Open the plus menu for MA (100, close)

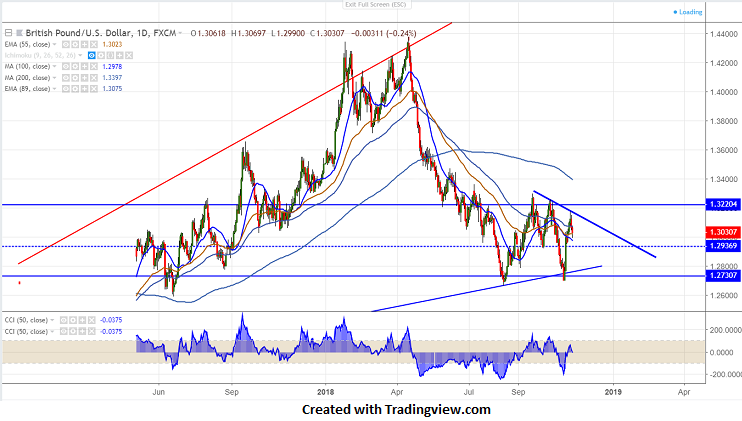[x=84, y=67]
